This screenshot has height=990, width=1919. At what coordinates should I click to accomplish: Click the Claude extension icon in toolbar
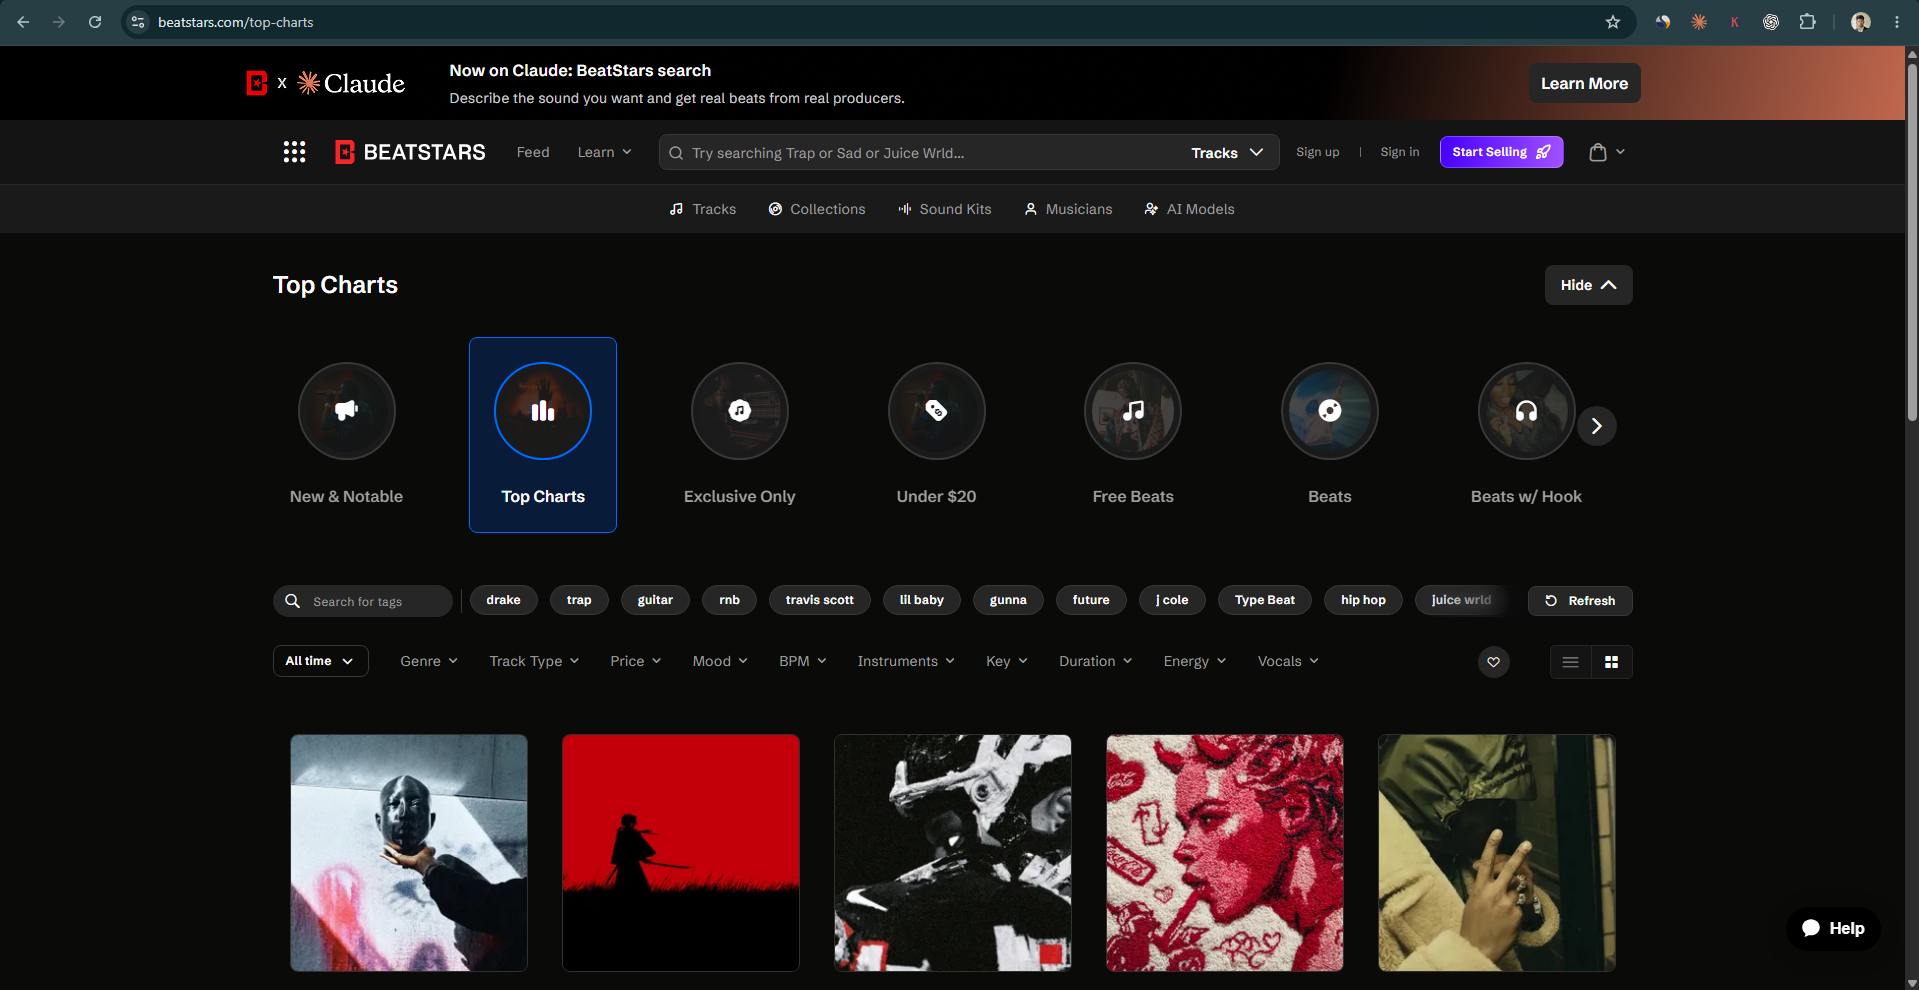tap(1699, 22)
